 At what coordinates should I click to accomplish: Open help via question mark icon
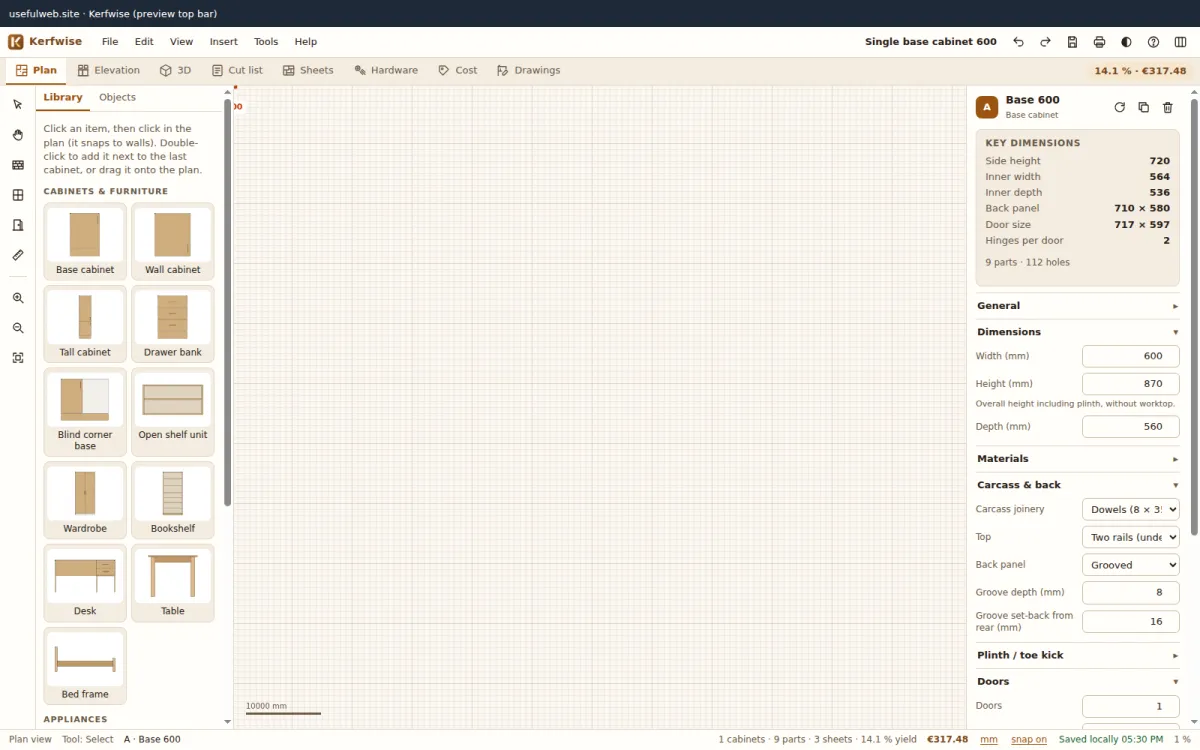(1153, 42)
